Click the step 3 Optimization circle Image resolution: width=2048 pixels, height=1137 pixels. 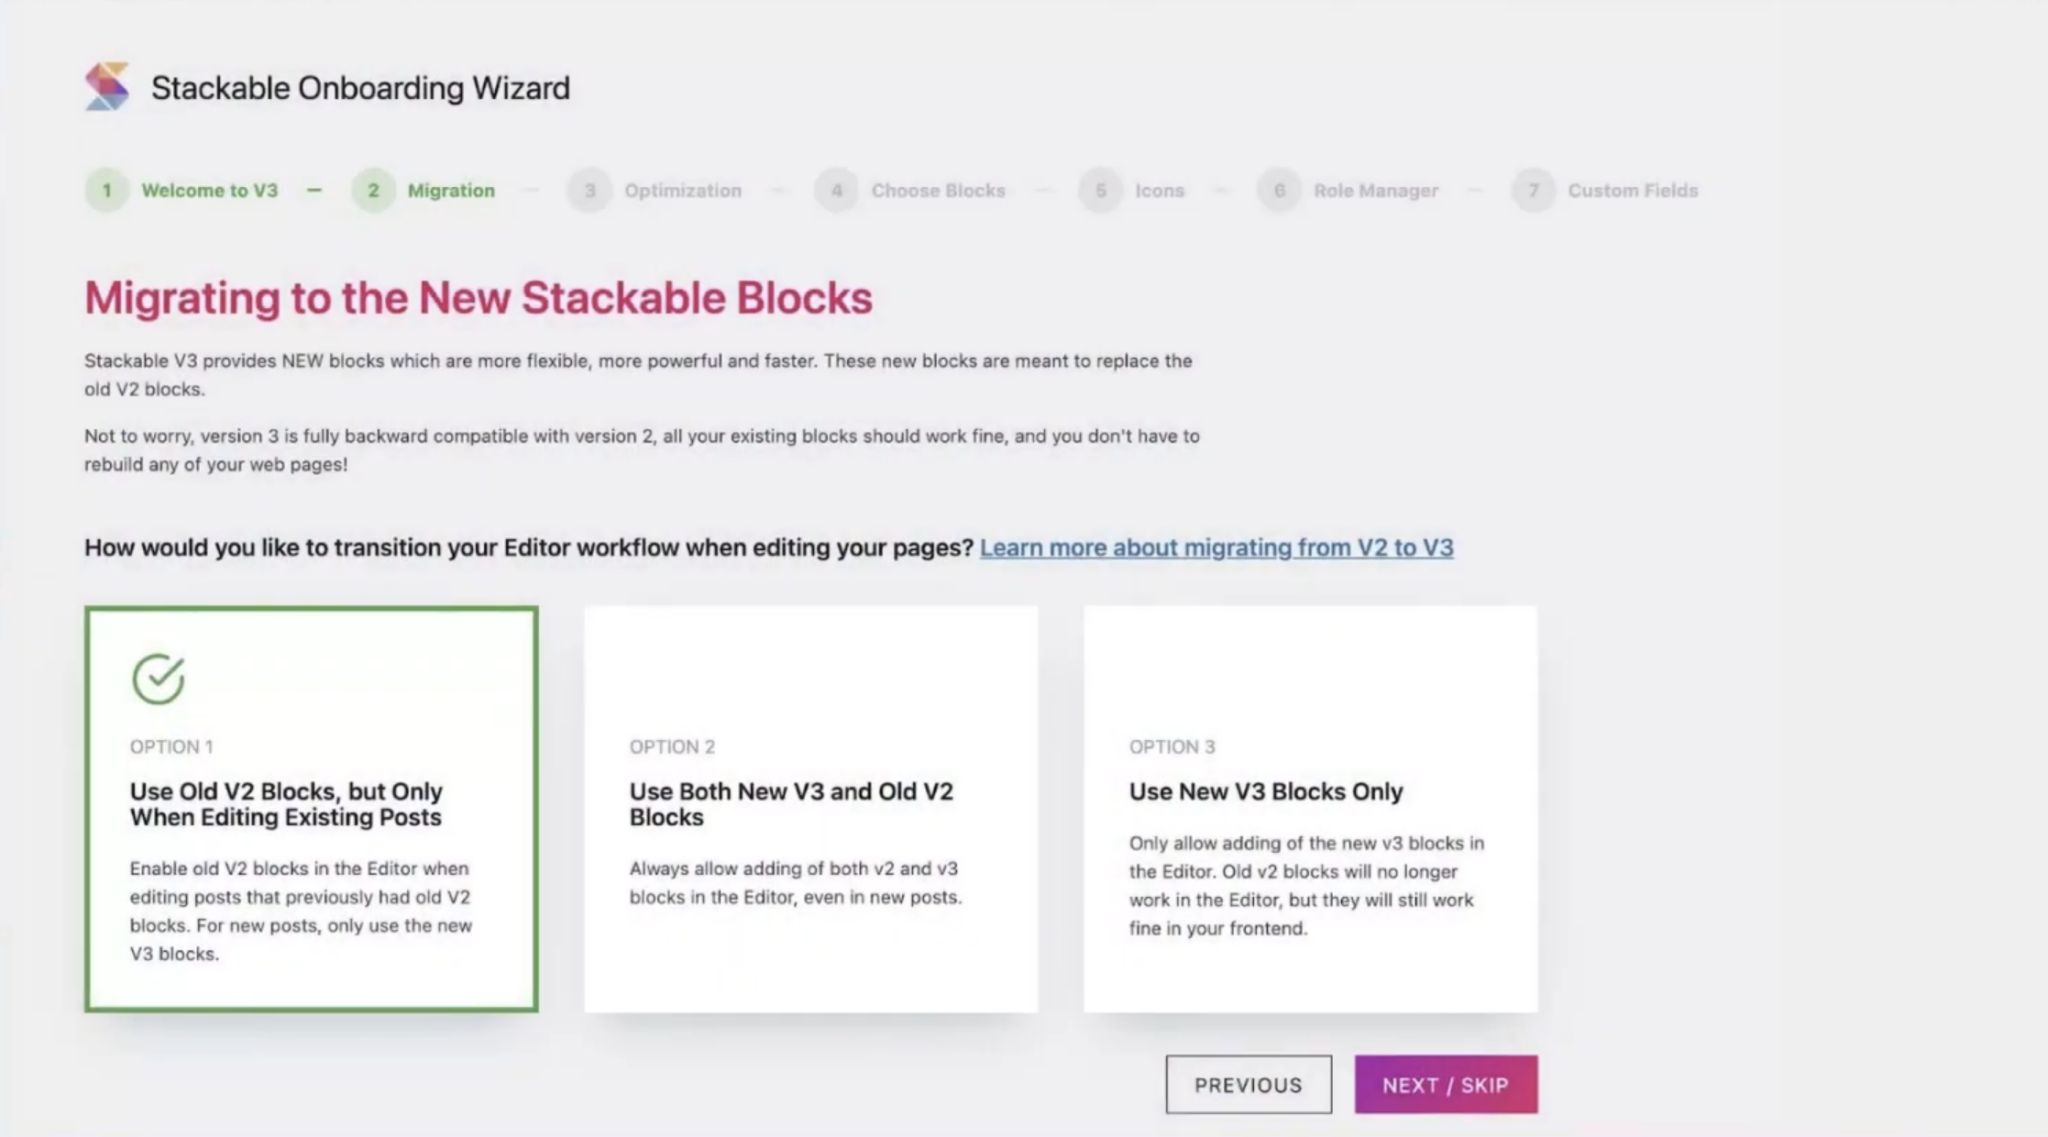tap(590, 190)
